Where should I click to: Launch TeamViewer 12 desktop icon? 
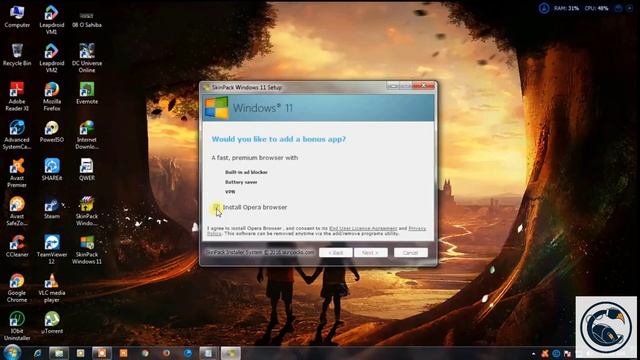tap(52, 249)
